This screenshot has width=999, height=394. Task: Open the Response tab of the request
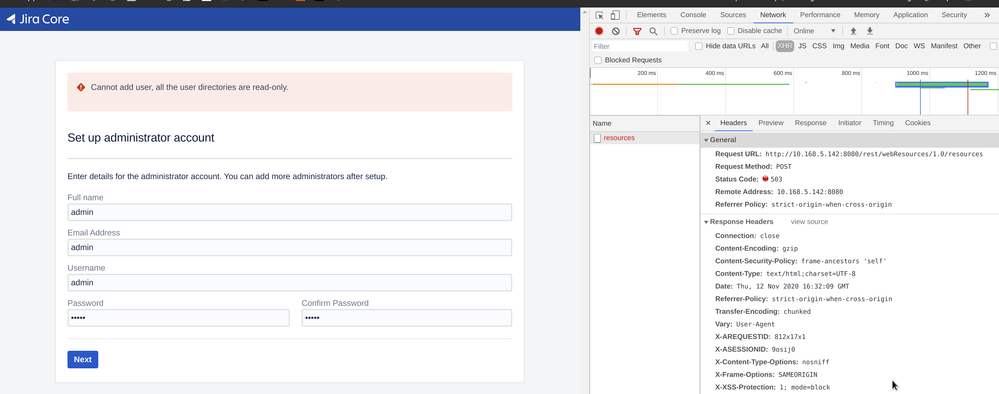pos(810,123)
